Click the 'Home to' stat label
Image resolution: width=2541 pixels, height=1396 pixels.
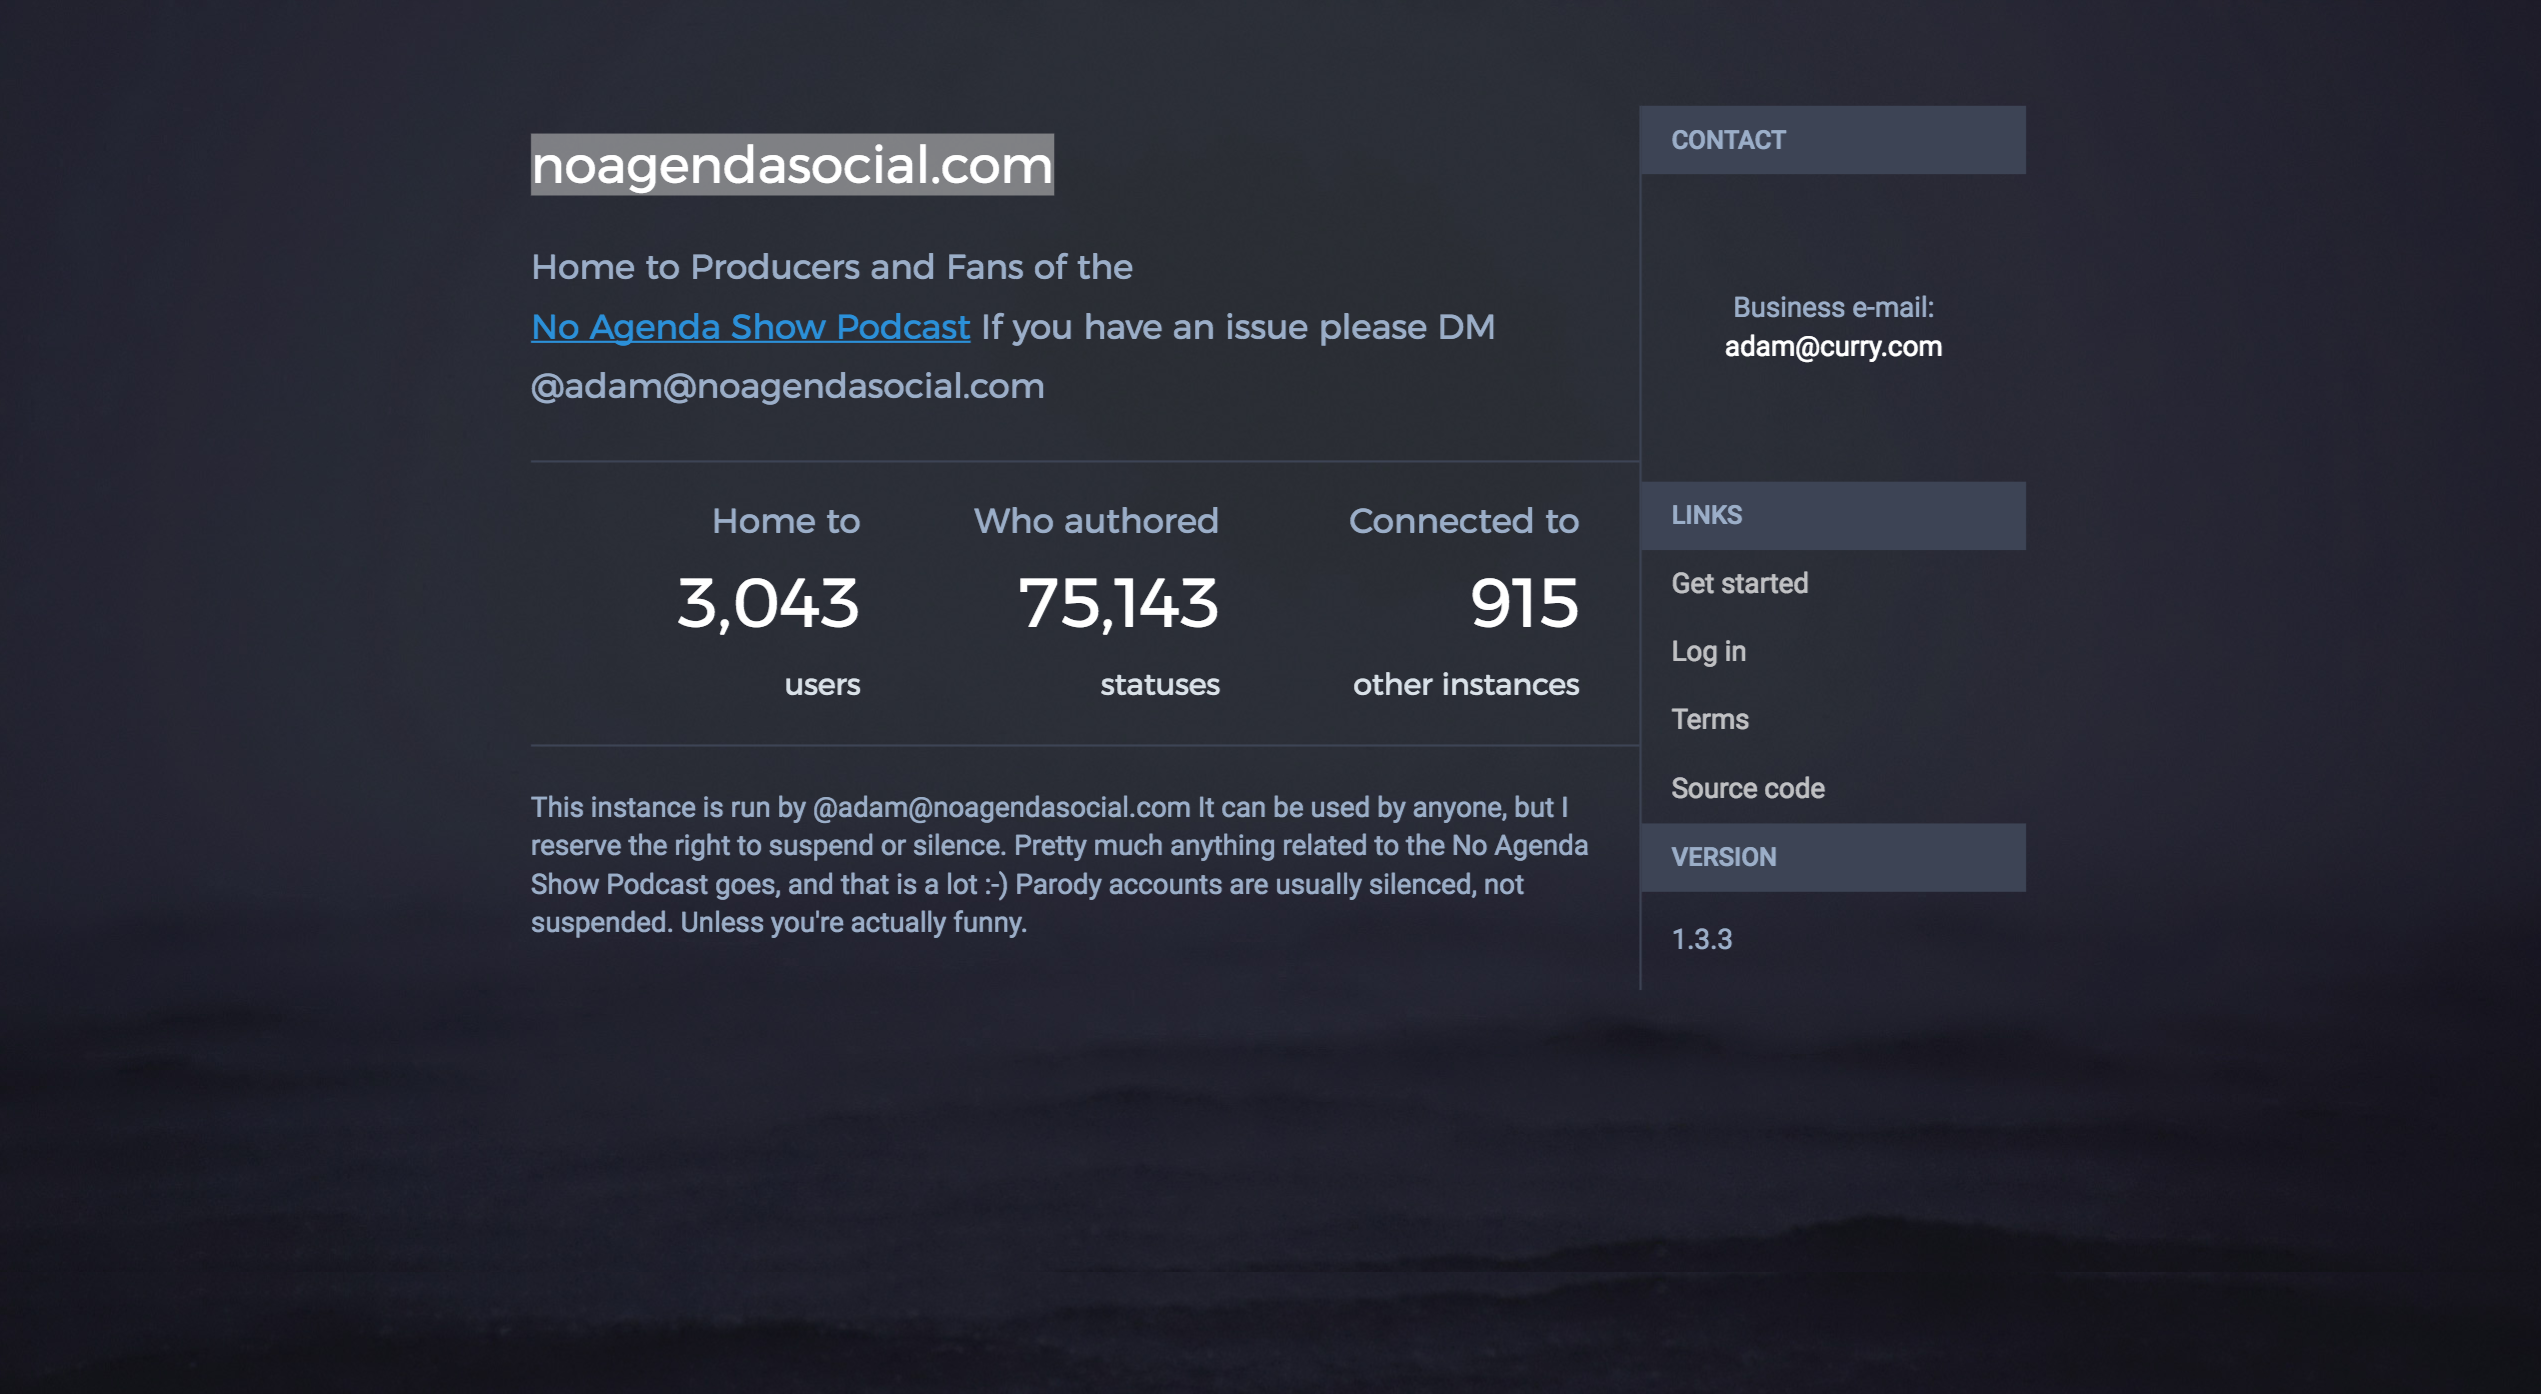tap(786, 521)
